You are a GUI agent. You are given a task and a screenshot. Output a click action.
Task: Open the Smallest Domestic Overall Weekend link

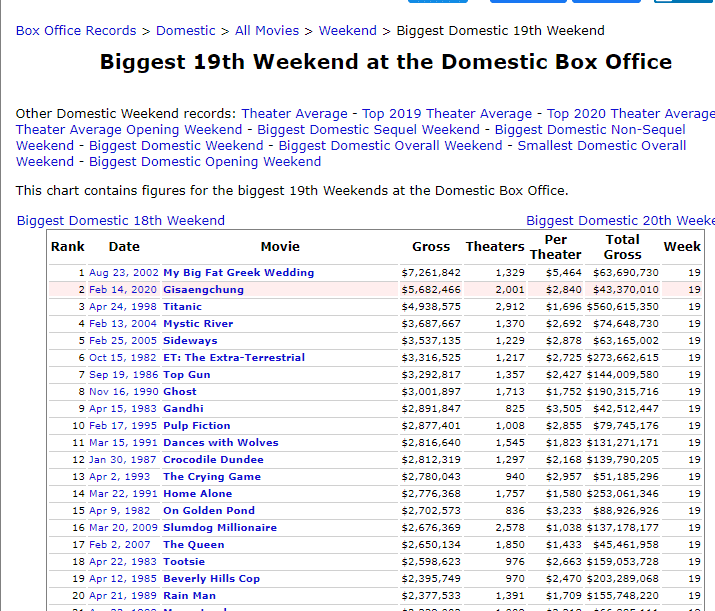(601, 146)
